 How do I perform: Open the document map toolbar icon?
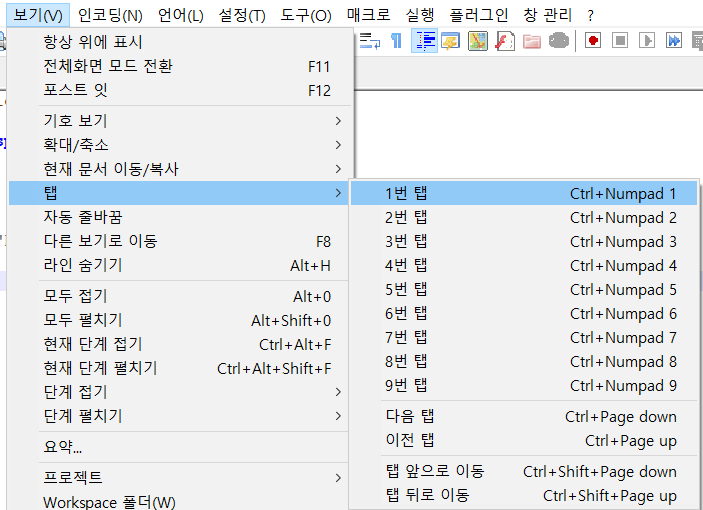coord(477,41)
